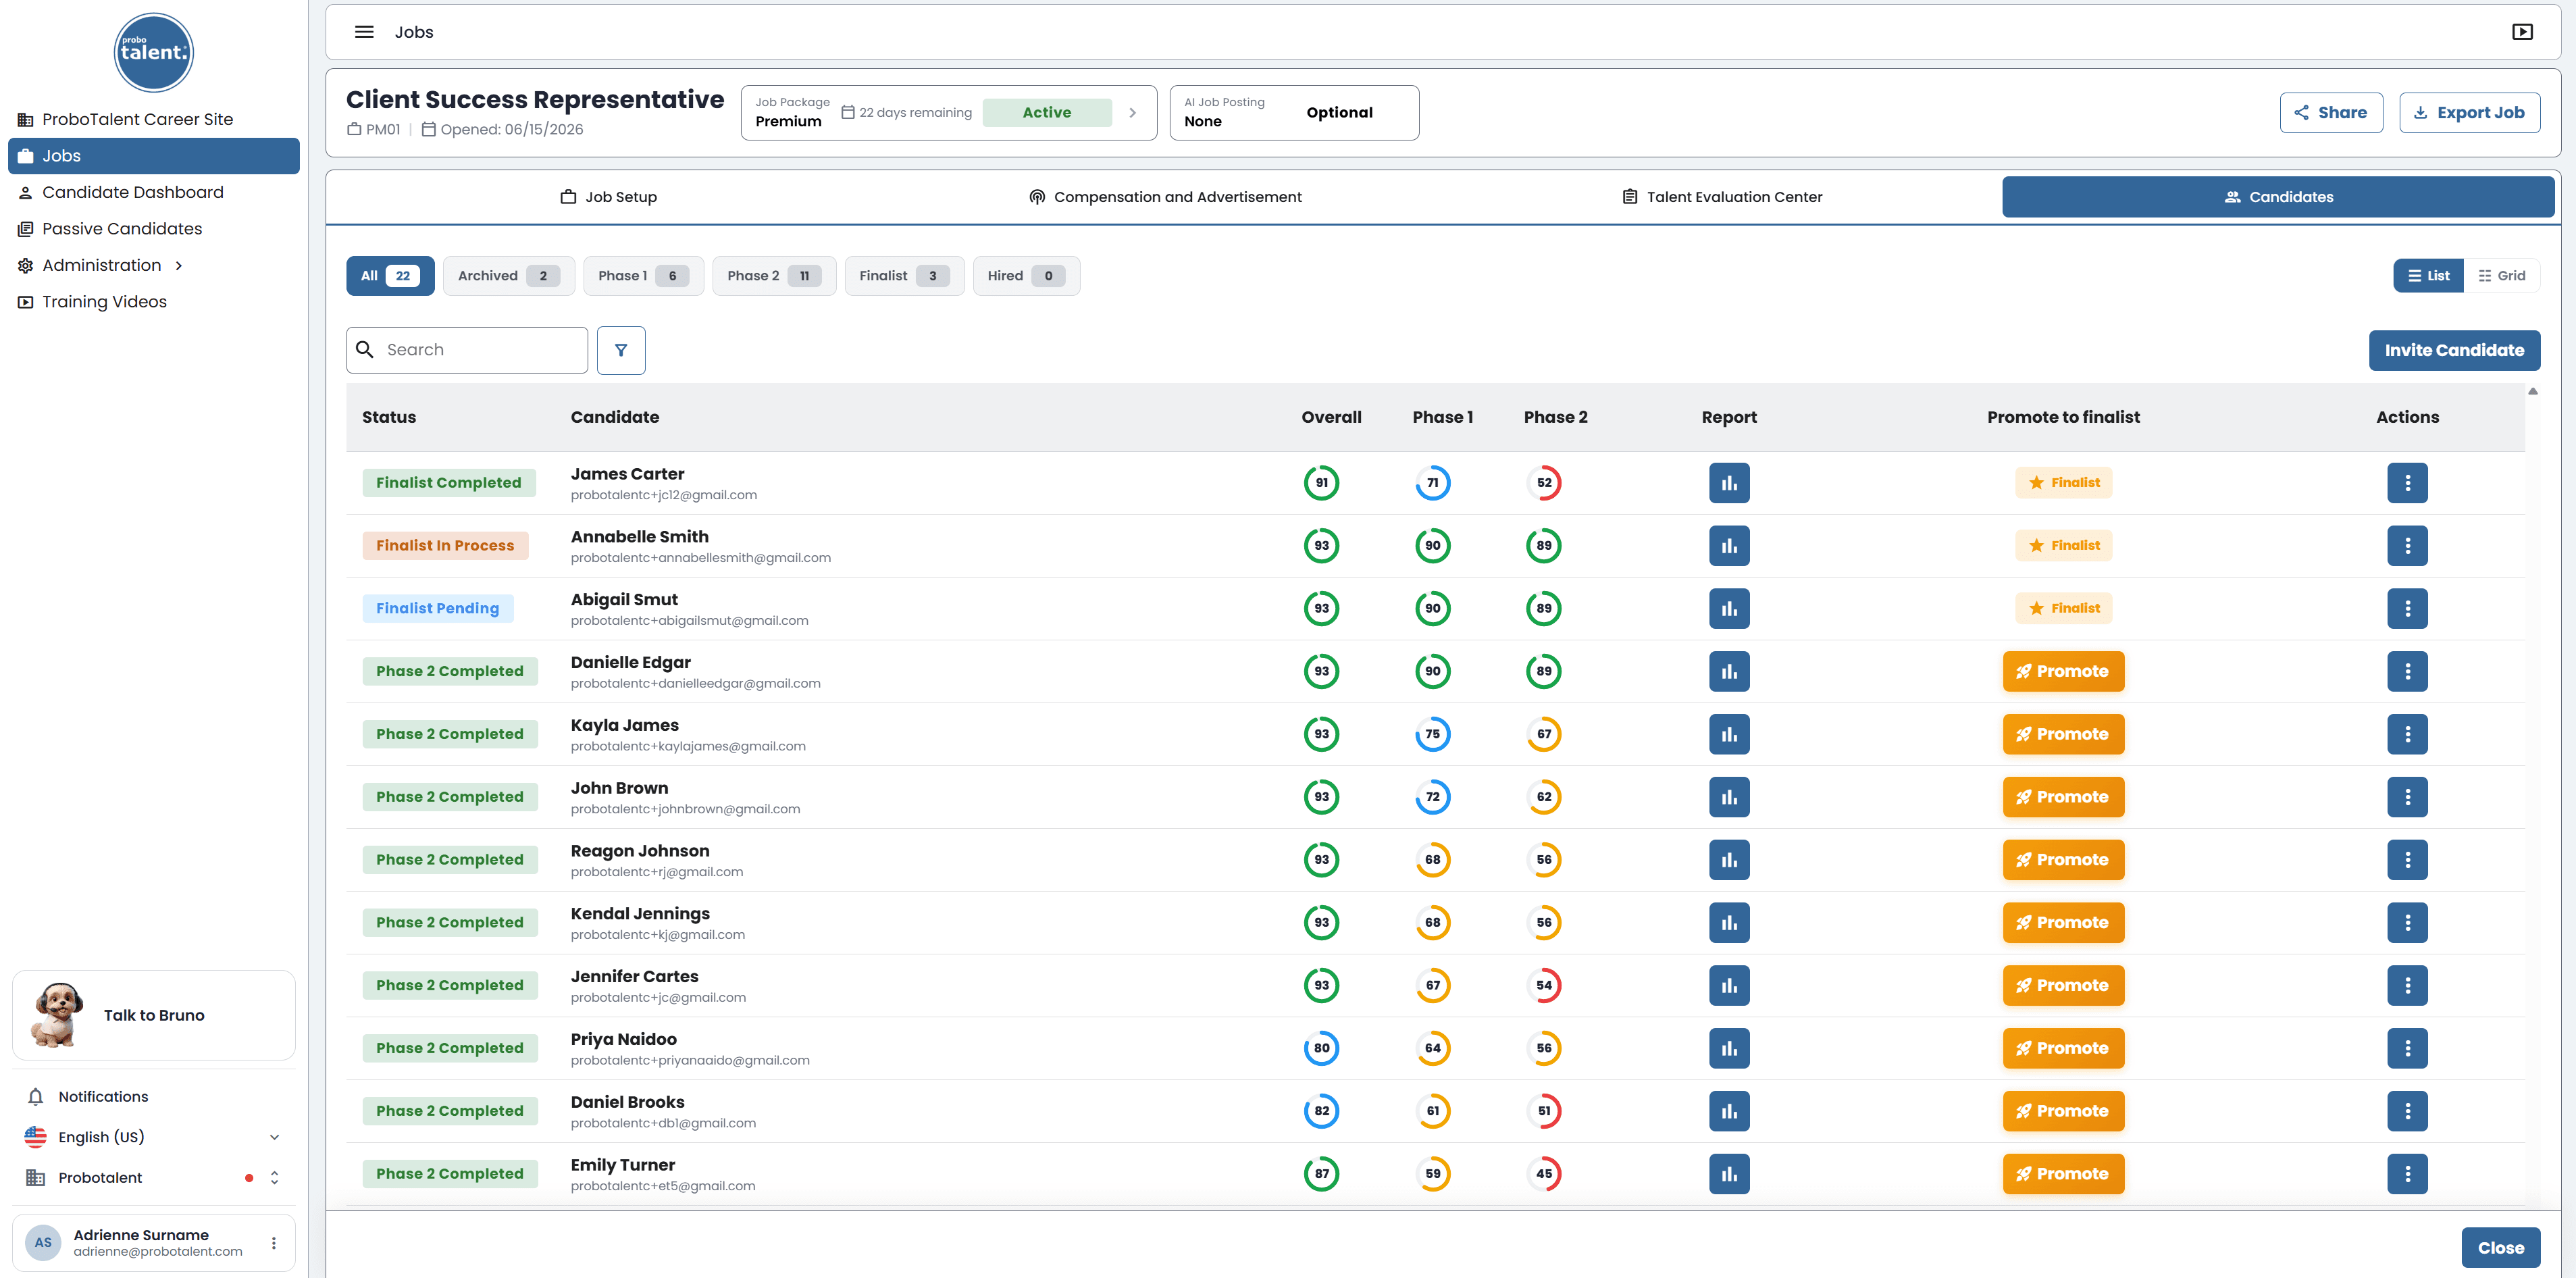The height and width of the screenshot is (1278, 2576).
Task: Click the Share button
Action: coord(2330,113)
